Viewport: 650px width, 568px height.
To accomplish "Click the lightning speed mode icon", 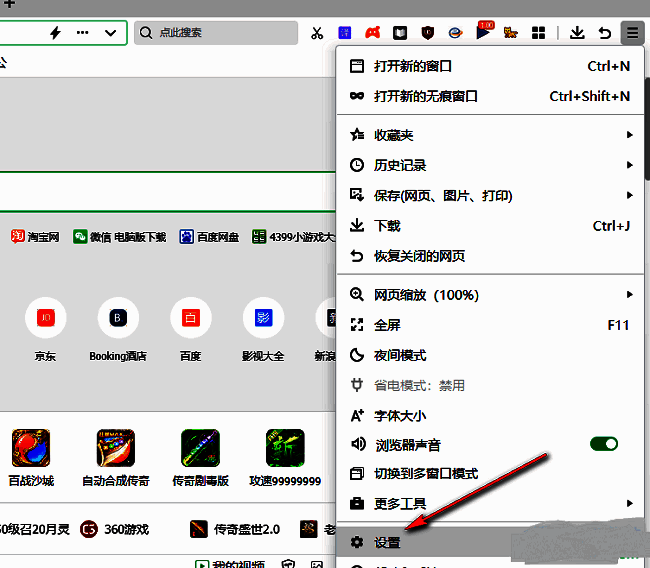I will coord(55,33).
